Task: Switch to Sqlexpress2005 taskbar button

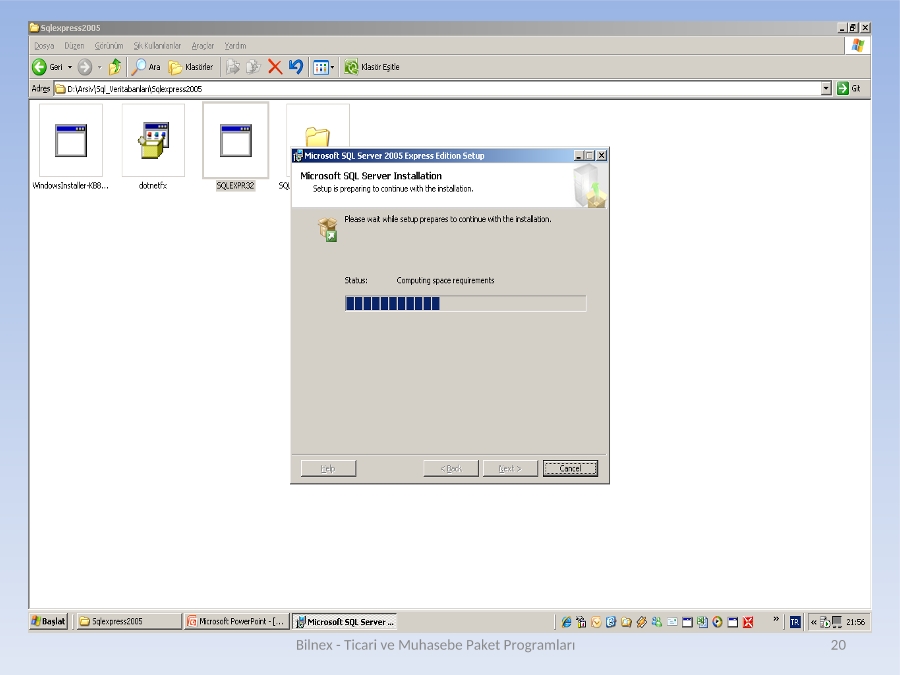Action: (x=129, y=622)
